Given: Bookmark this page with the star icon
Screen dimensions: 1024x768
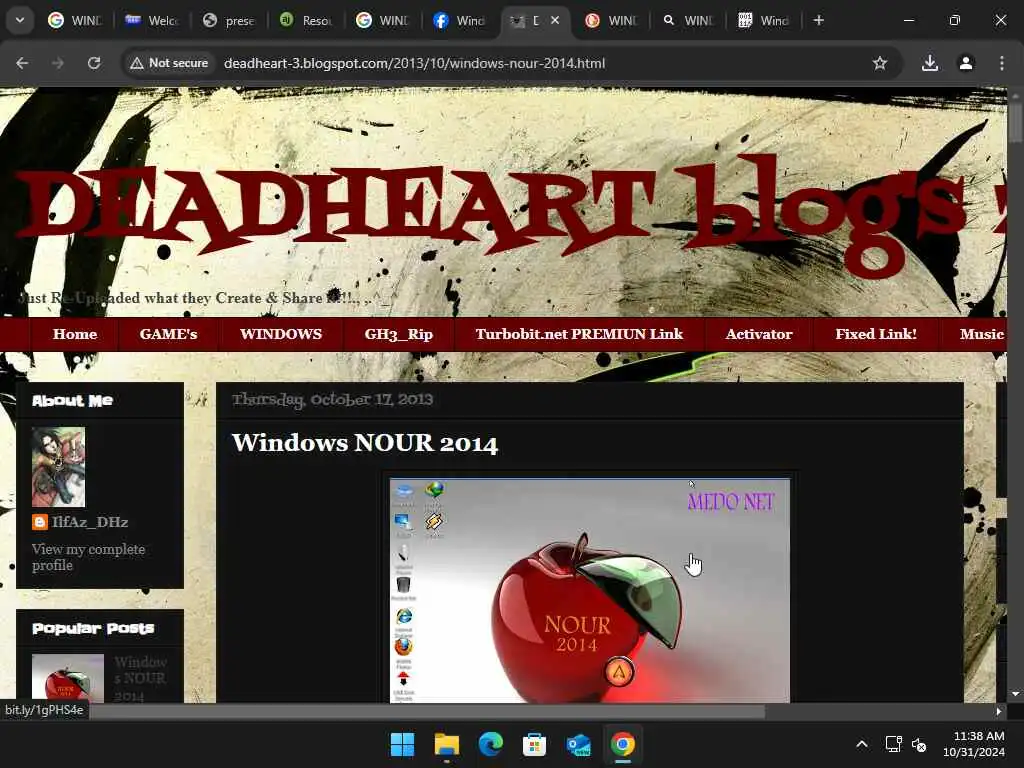Looking at the screenshot, I should [x=880, y=63].
